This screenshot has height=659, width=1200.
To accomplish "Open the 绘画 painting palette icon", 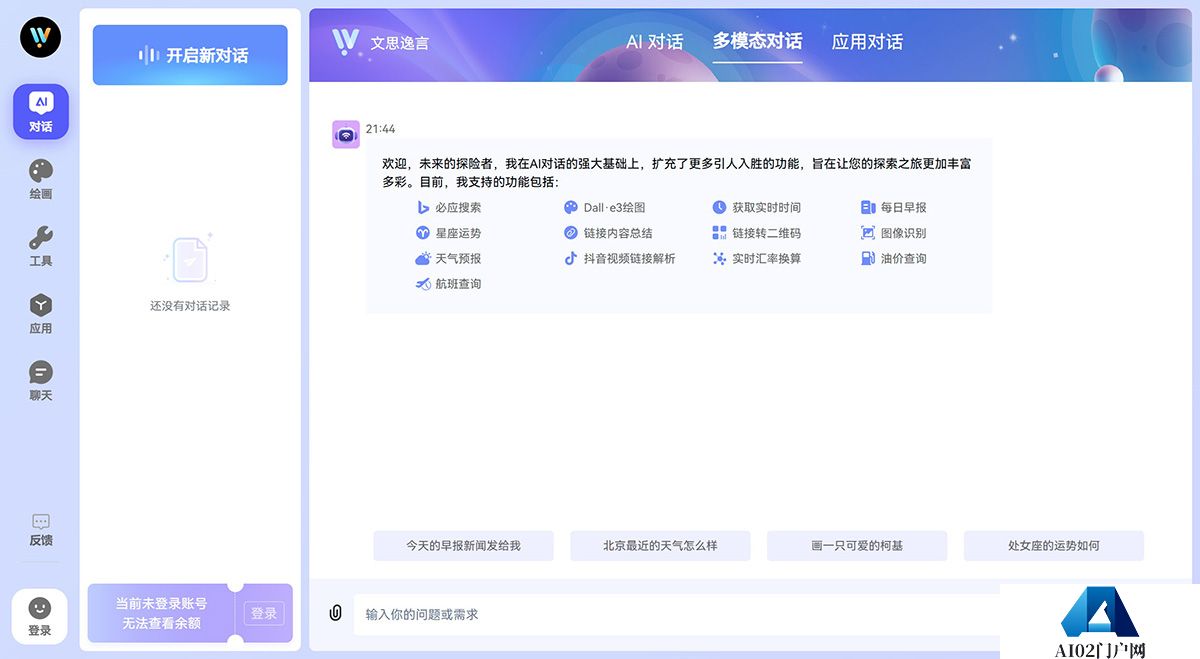I will (41, 170).
